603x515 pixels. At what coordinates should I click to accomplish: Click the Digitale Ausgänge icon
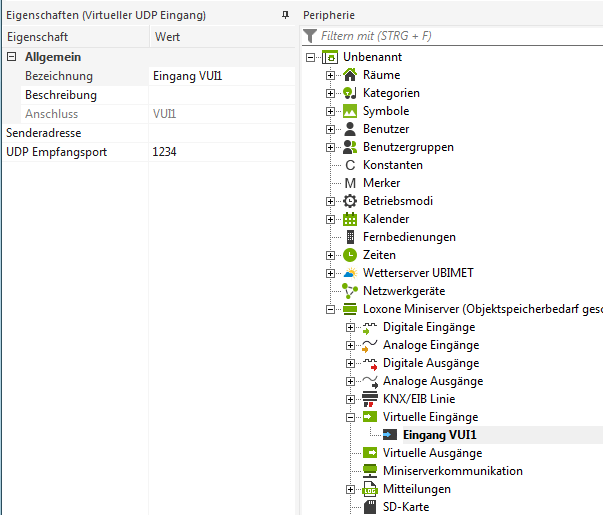point(370,363)
